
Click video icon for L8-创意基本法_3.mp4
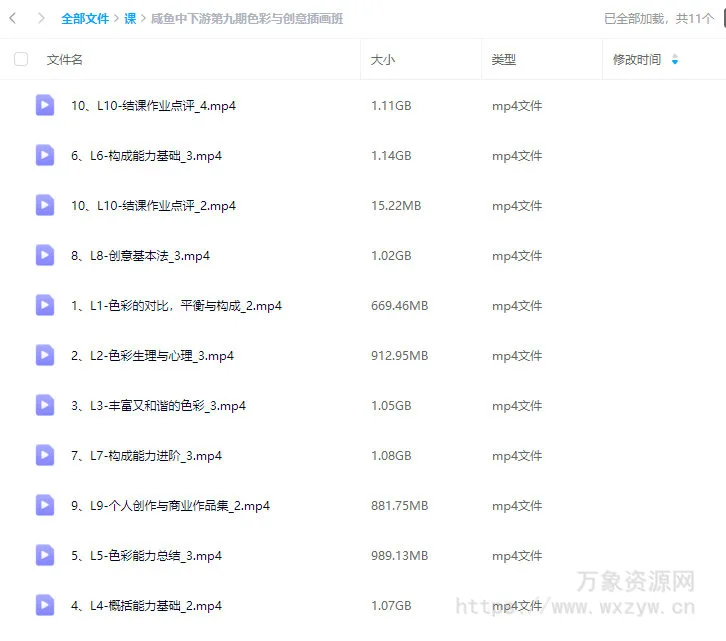click(45, 255)
